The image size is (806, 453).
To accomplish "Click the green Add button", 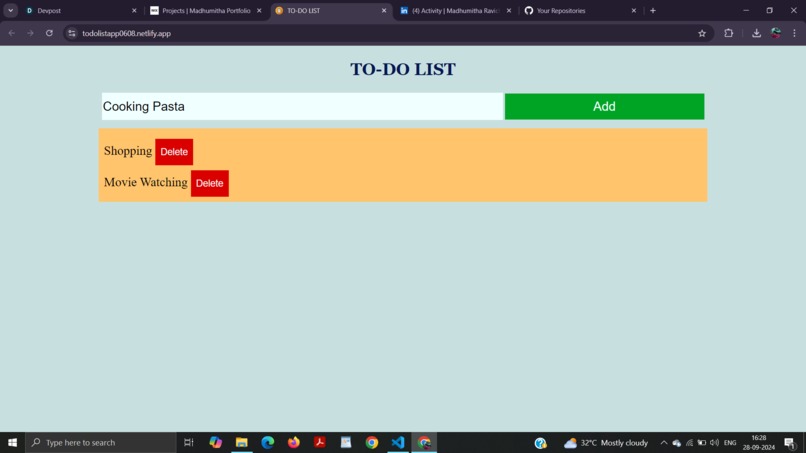I will [604, 106].
